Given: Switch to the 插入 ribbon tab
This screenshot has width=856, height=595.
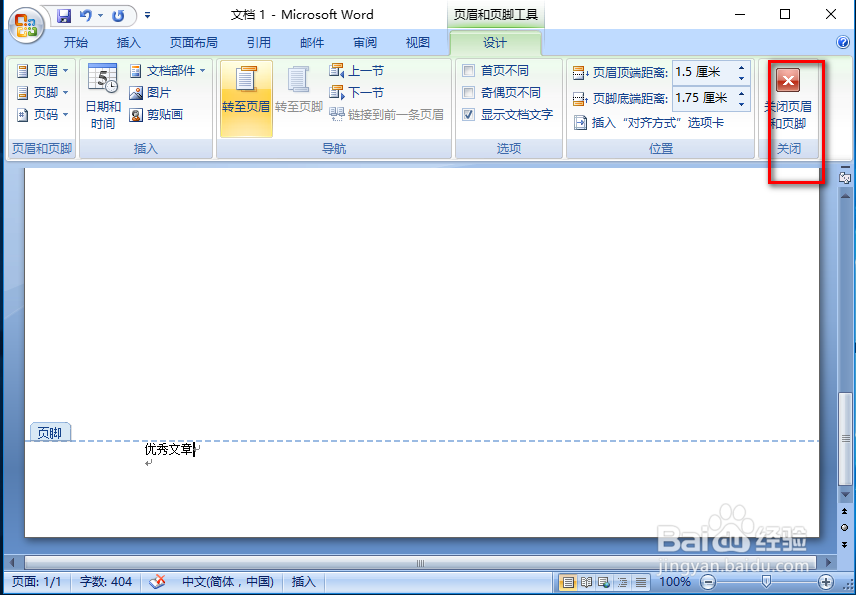Looking at the screenshot, I should tap(128, 42).
